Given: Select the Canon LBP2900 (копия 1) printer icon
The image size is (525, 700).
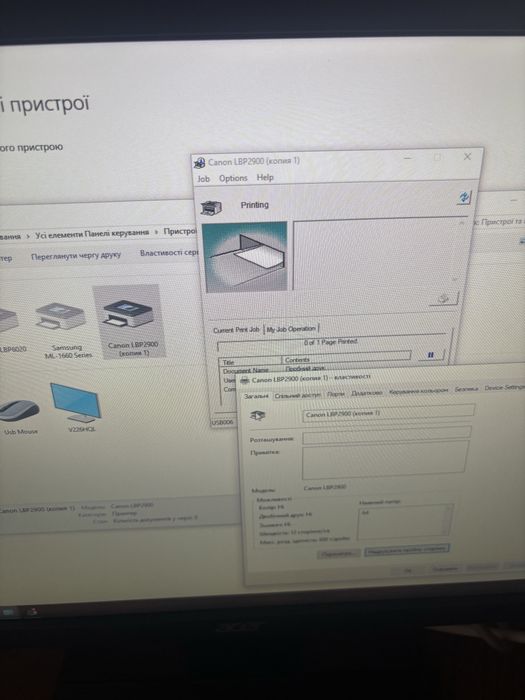Looking at the screenshot, I should 129,321.
